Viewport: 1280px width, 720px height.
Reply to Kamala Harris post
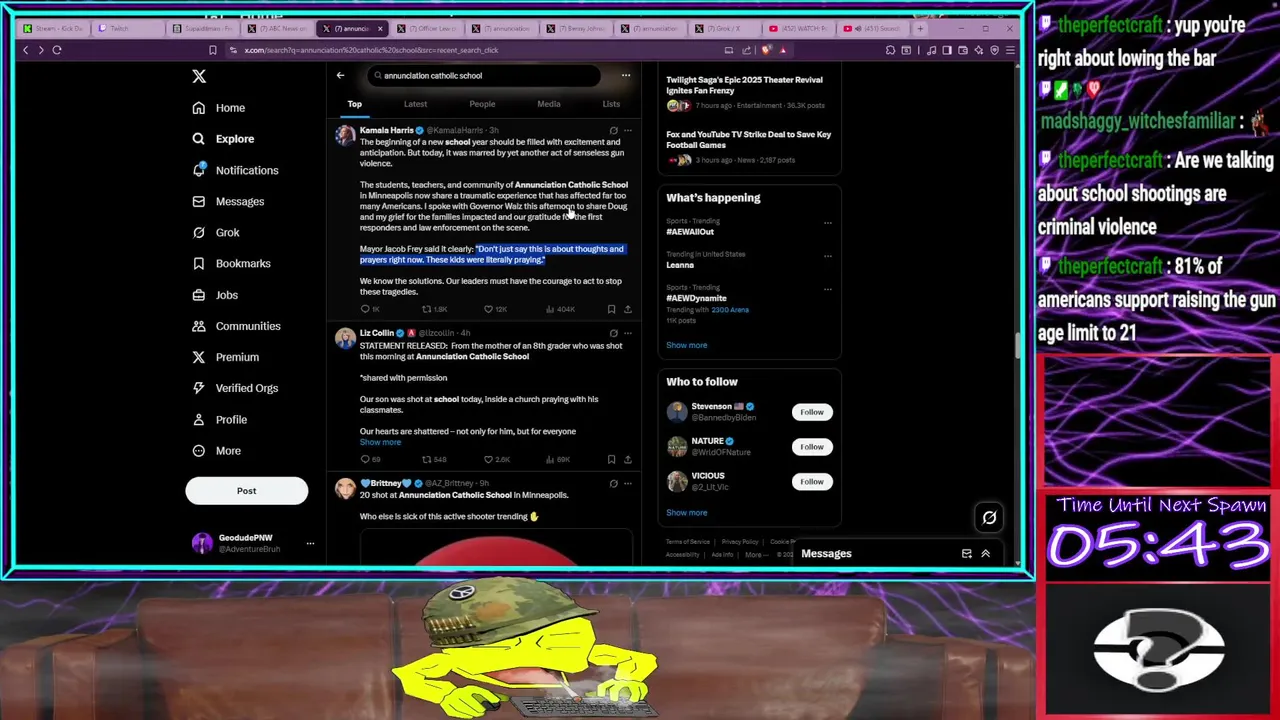[x=369, y=309]
